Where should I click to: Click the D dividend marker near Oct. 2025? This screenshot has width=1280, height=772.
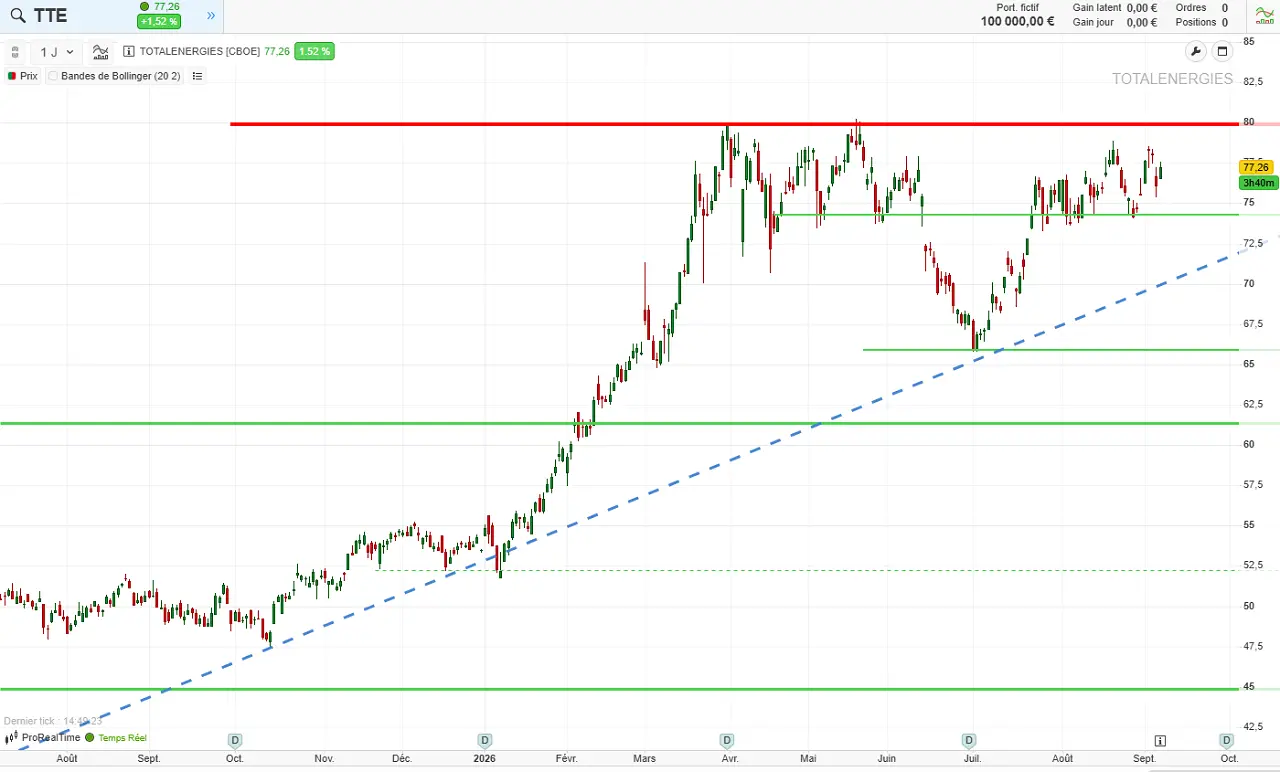click(235, 741)
